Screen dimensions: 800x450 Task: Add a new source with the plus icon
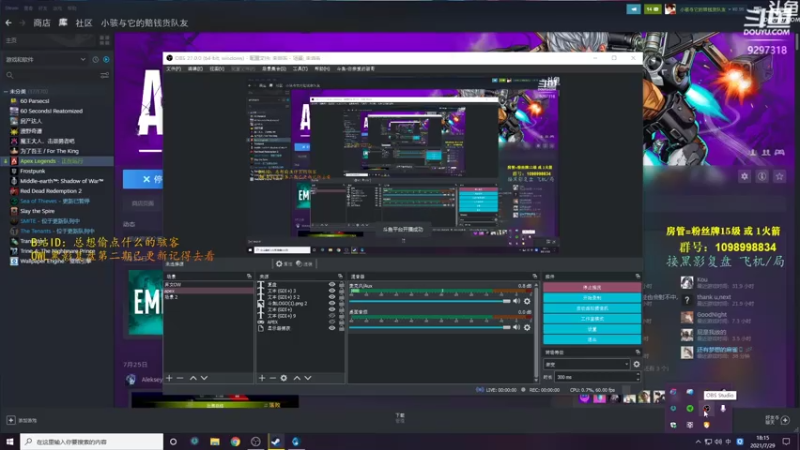[x=262, y=378]
